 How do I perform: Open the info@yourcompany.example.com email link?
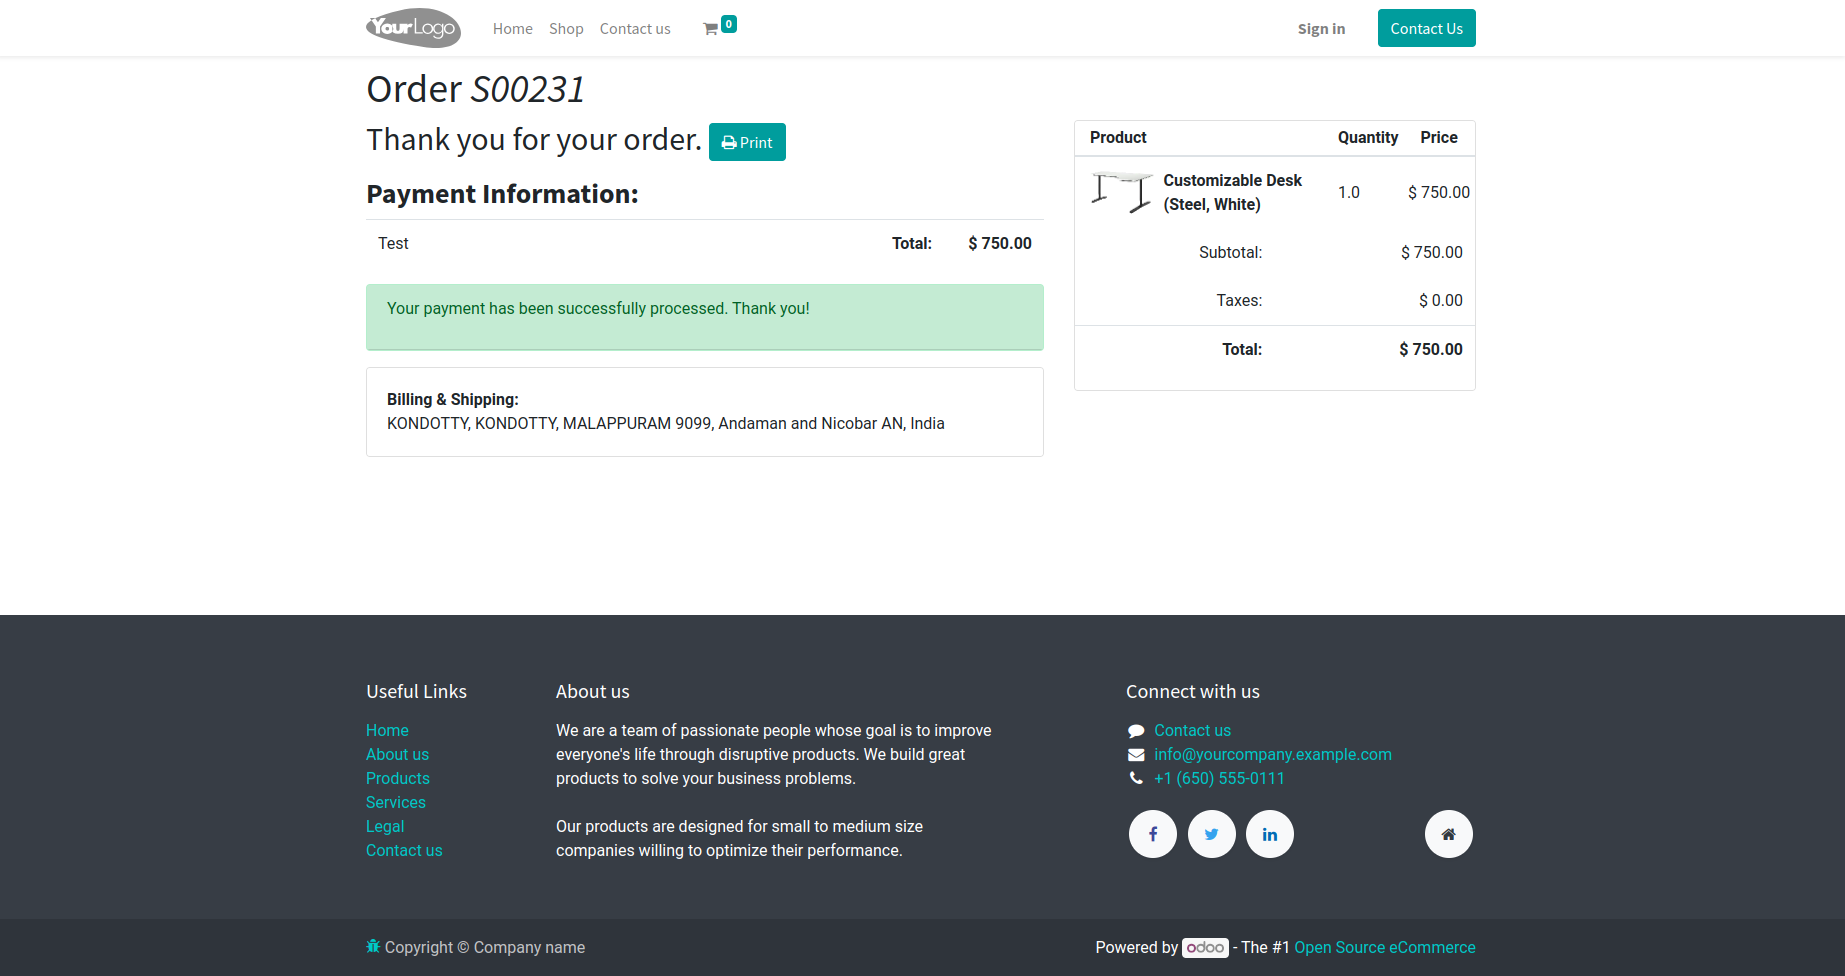point(1272,754)
